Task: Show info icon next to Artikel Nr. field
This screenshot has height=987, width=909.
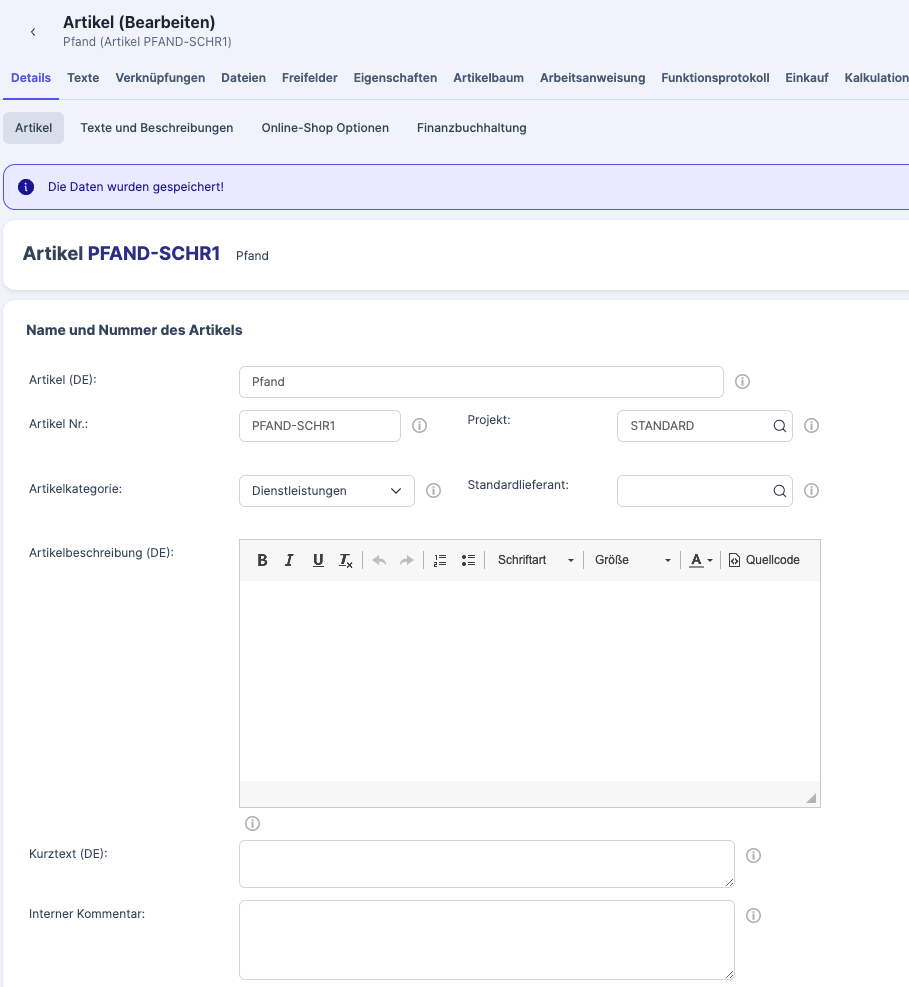Action: click(x=420, y=426)
